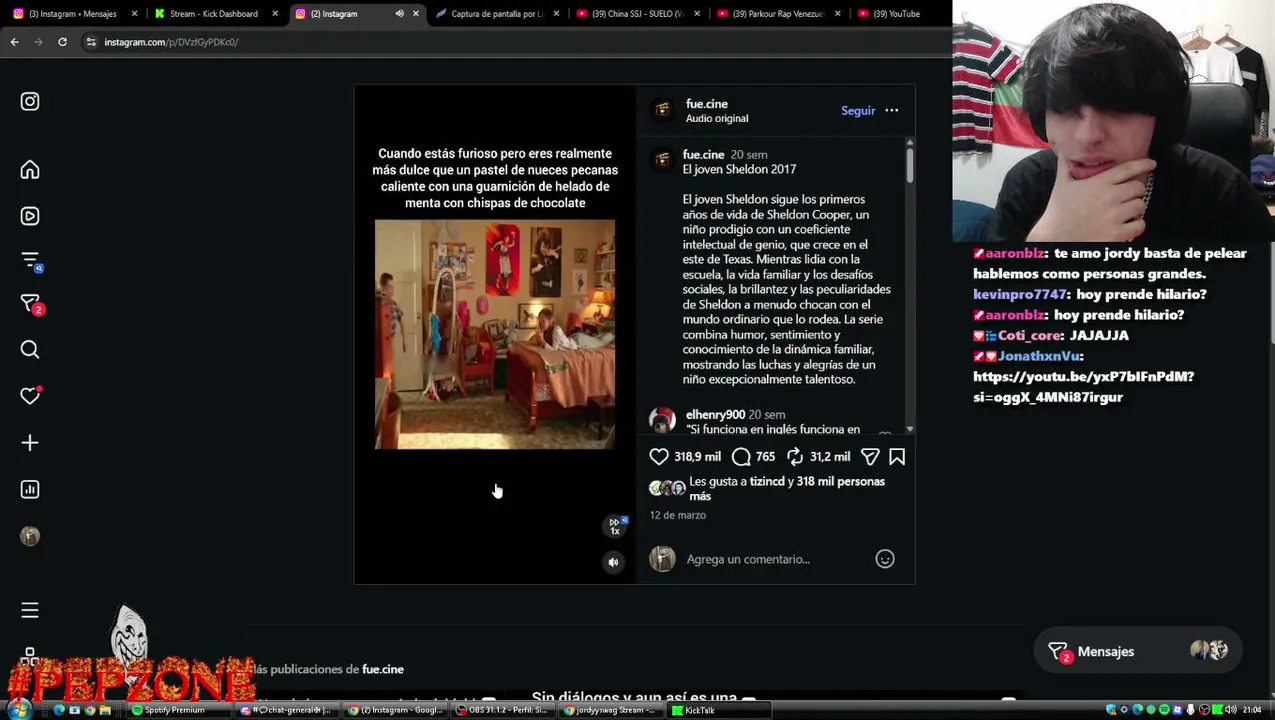Image resolution: width=1275 pixels, height=720 pixels.
Task: Open post options three-dot menu
Action: tap(892, 111)
